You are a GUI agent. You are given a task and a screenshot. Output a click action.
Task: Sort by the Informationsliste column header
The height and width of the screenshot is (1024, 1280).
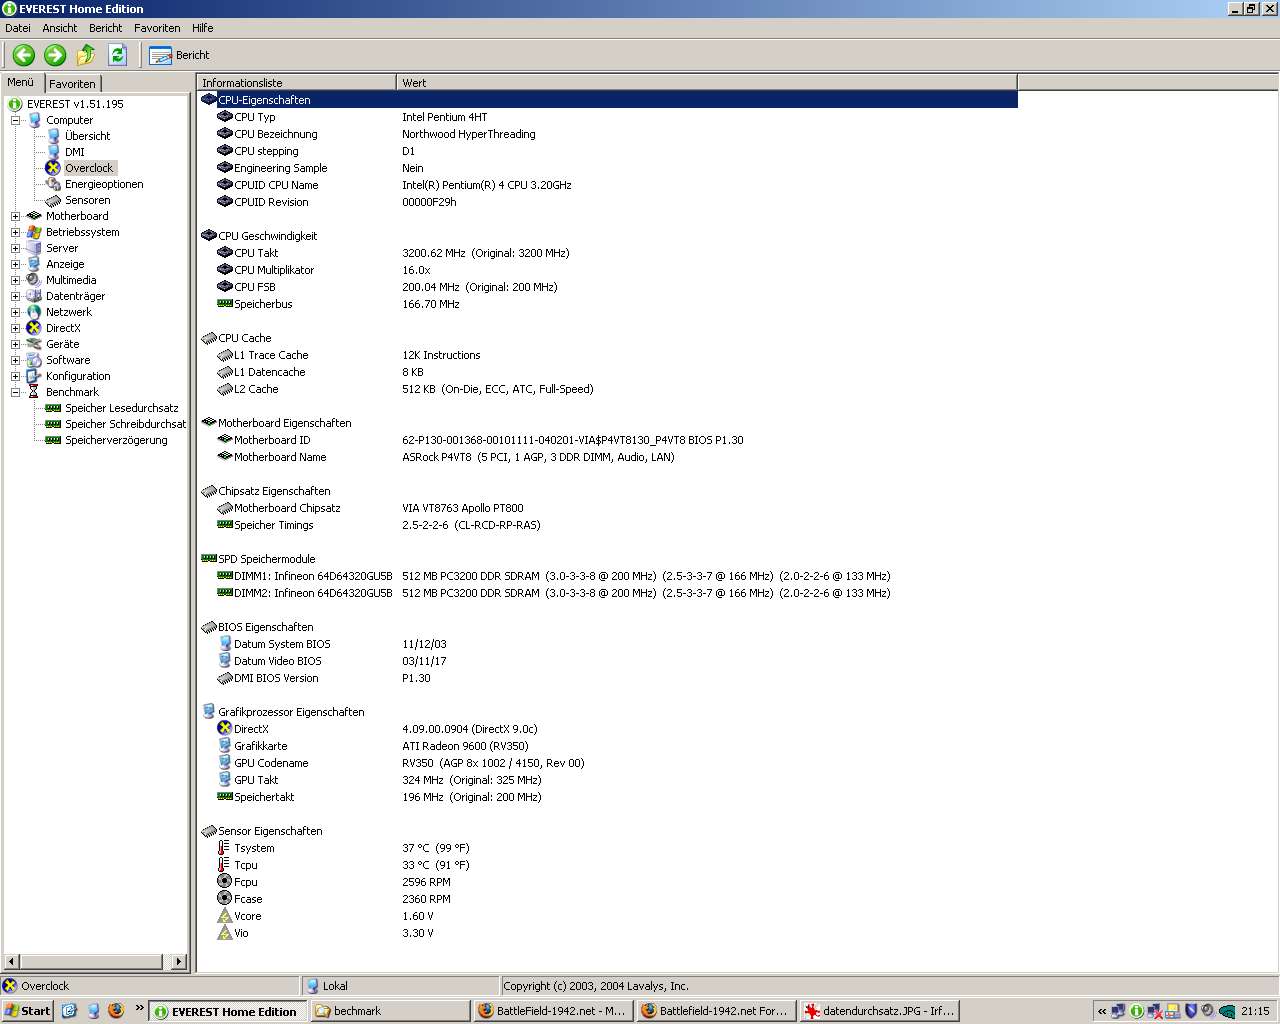tap(296, 83)
